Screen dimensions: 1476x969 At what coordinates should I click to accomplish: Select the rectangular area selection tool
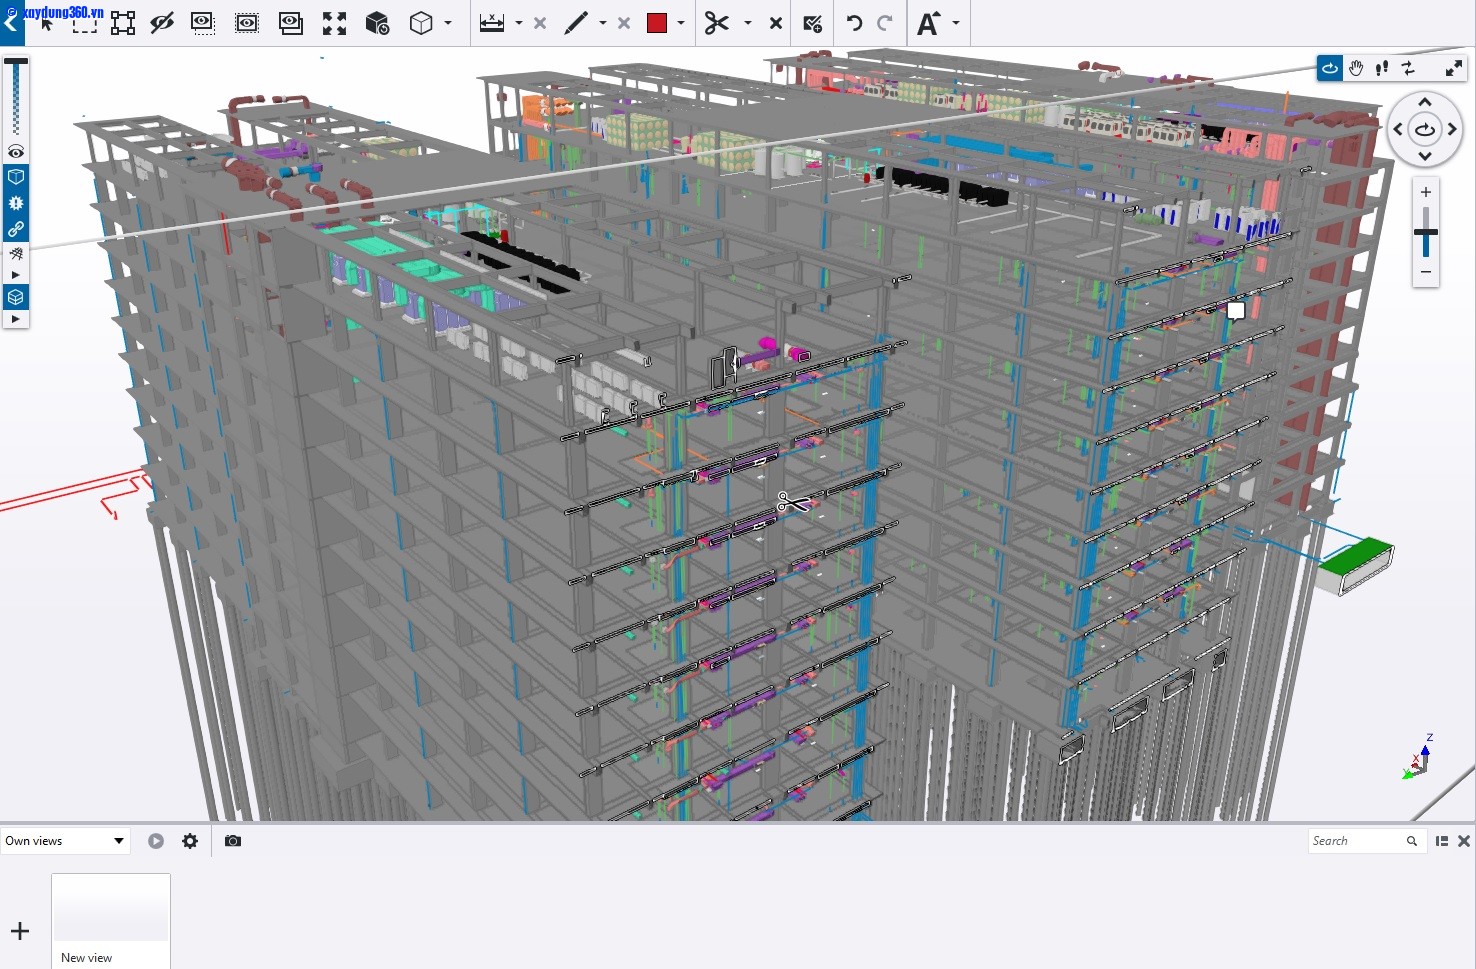point(85,23)
